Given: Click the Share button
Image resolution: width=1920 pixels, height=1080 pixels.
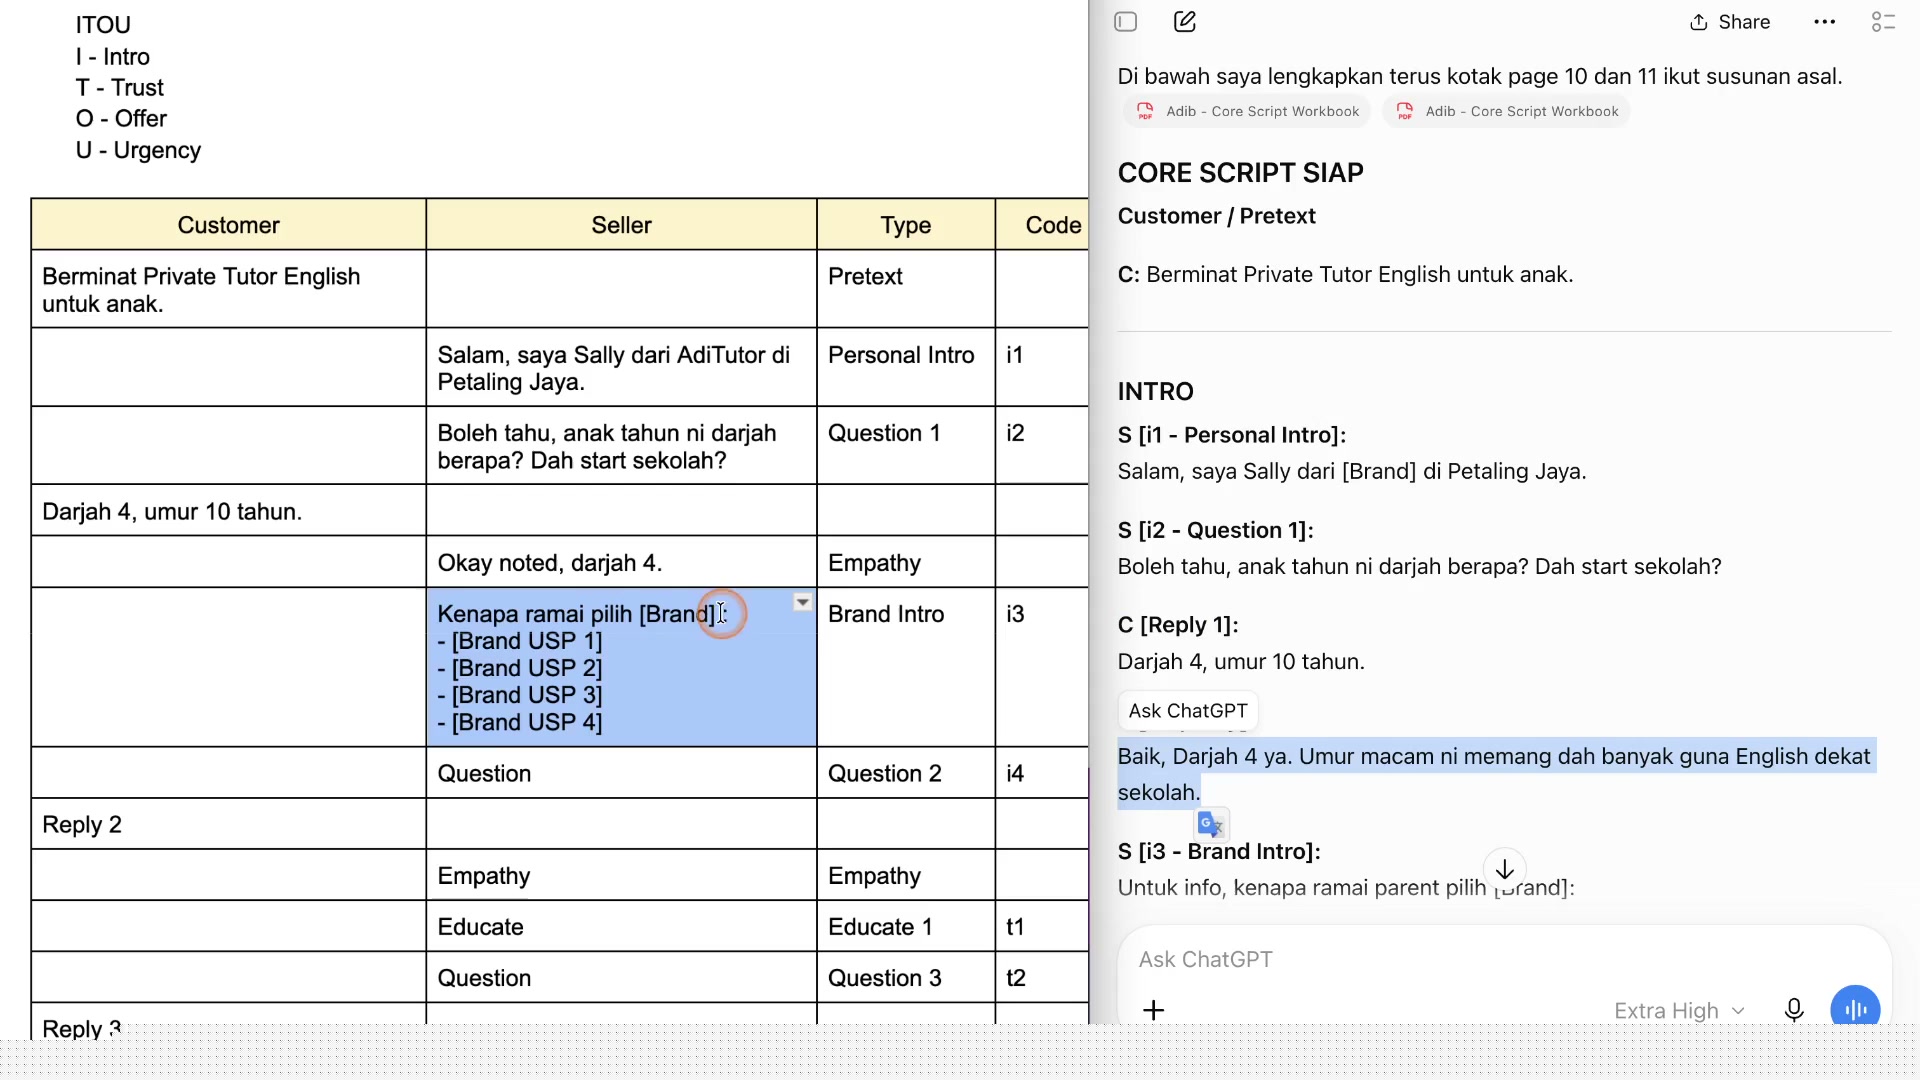Looking at the screenshot, I should [1730, 22].
